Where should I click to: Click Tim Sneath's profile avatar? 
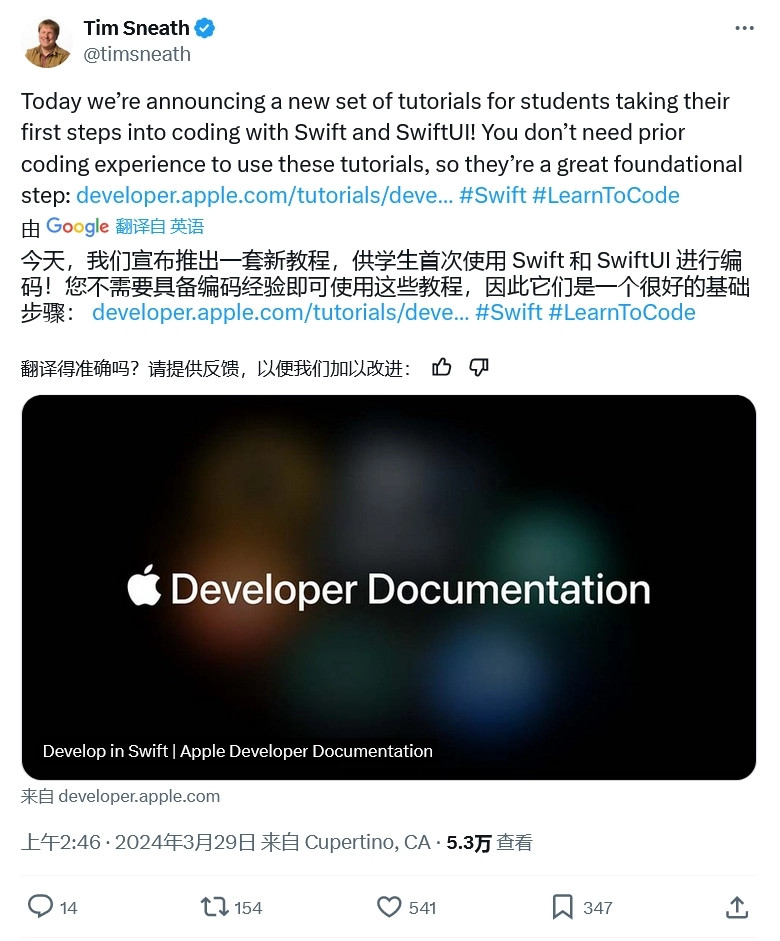tap(47, 43)
